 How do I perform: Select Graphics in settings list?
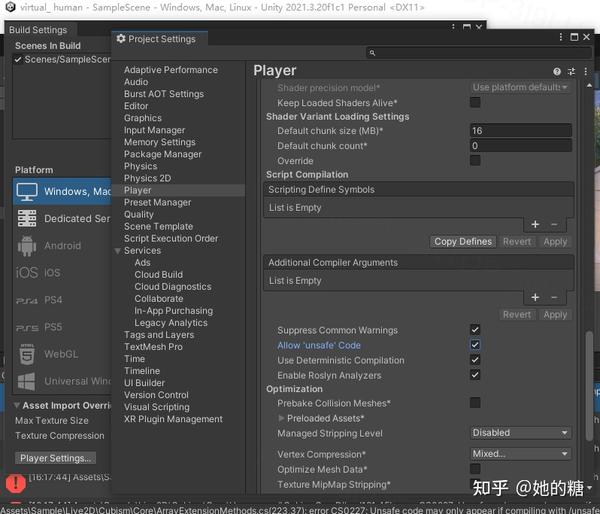tap(143, 118)
